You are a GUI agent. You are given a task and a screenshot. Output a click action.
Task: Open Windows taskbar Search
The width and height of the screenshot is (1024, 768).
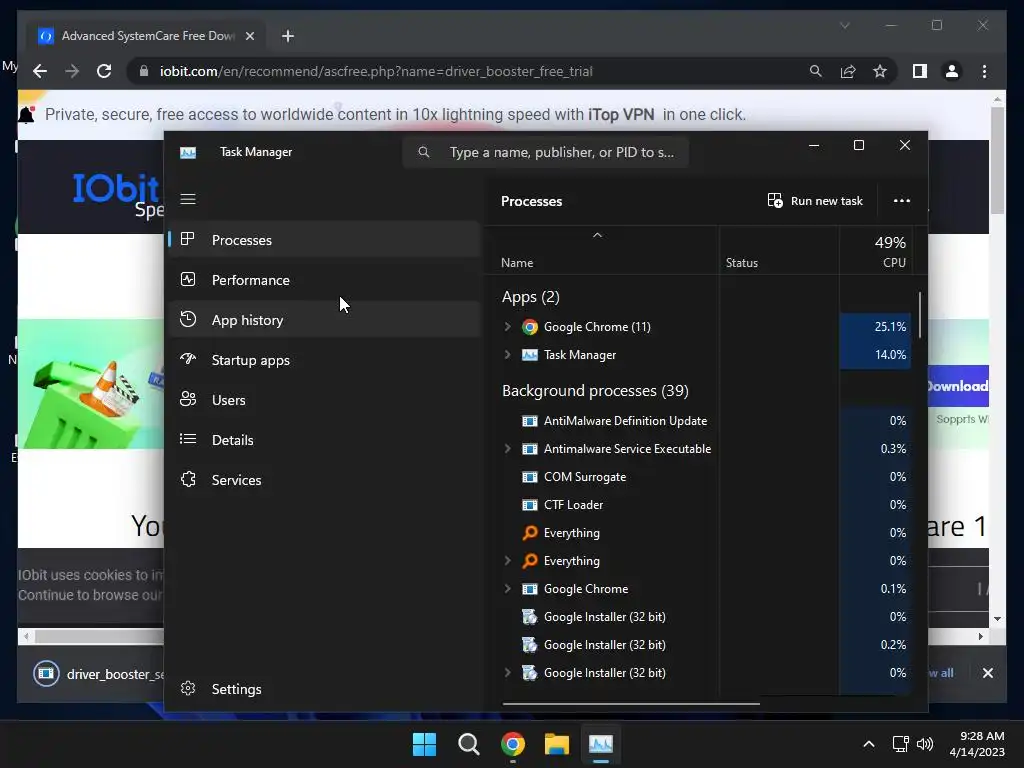tap(469, 744)
